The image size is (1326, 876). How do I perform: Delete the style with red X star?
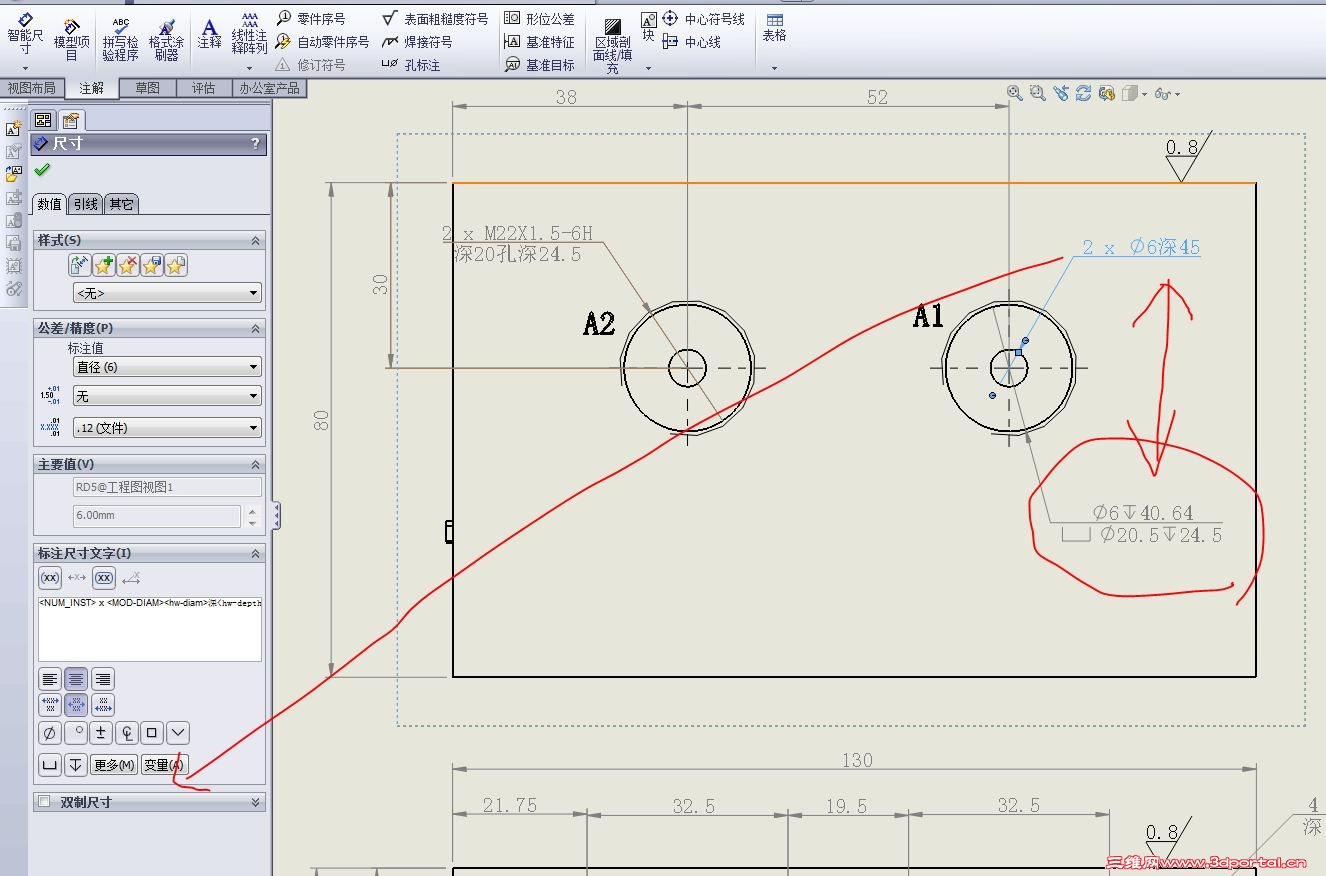coord(127,266)
